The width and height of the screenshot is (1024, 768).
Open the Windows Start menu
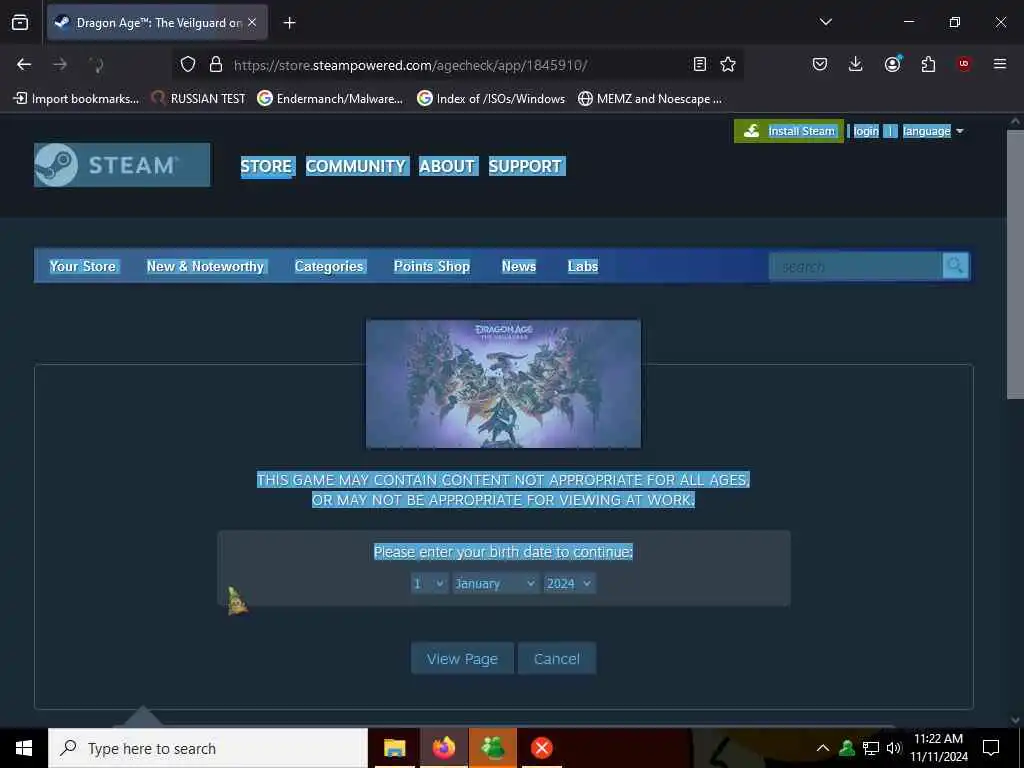(x=24, y=748)
